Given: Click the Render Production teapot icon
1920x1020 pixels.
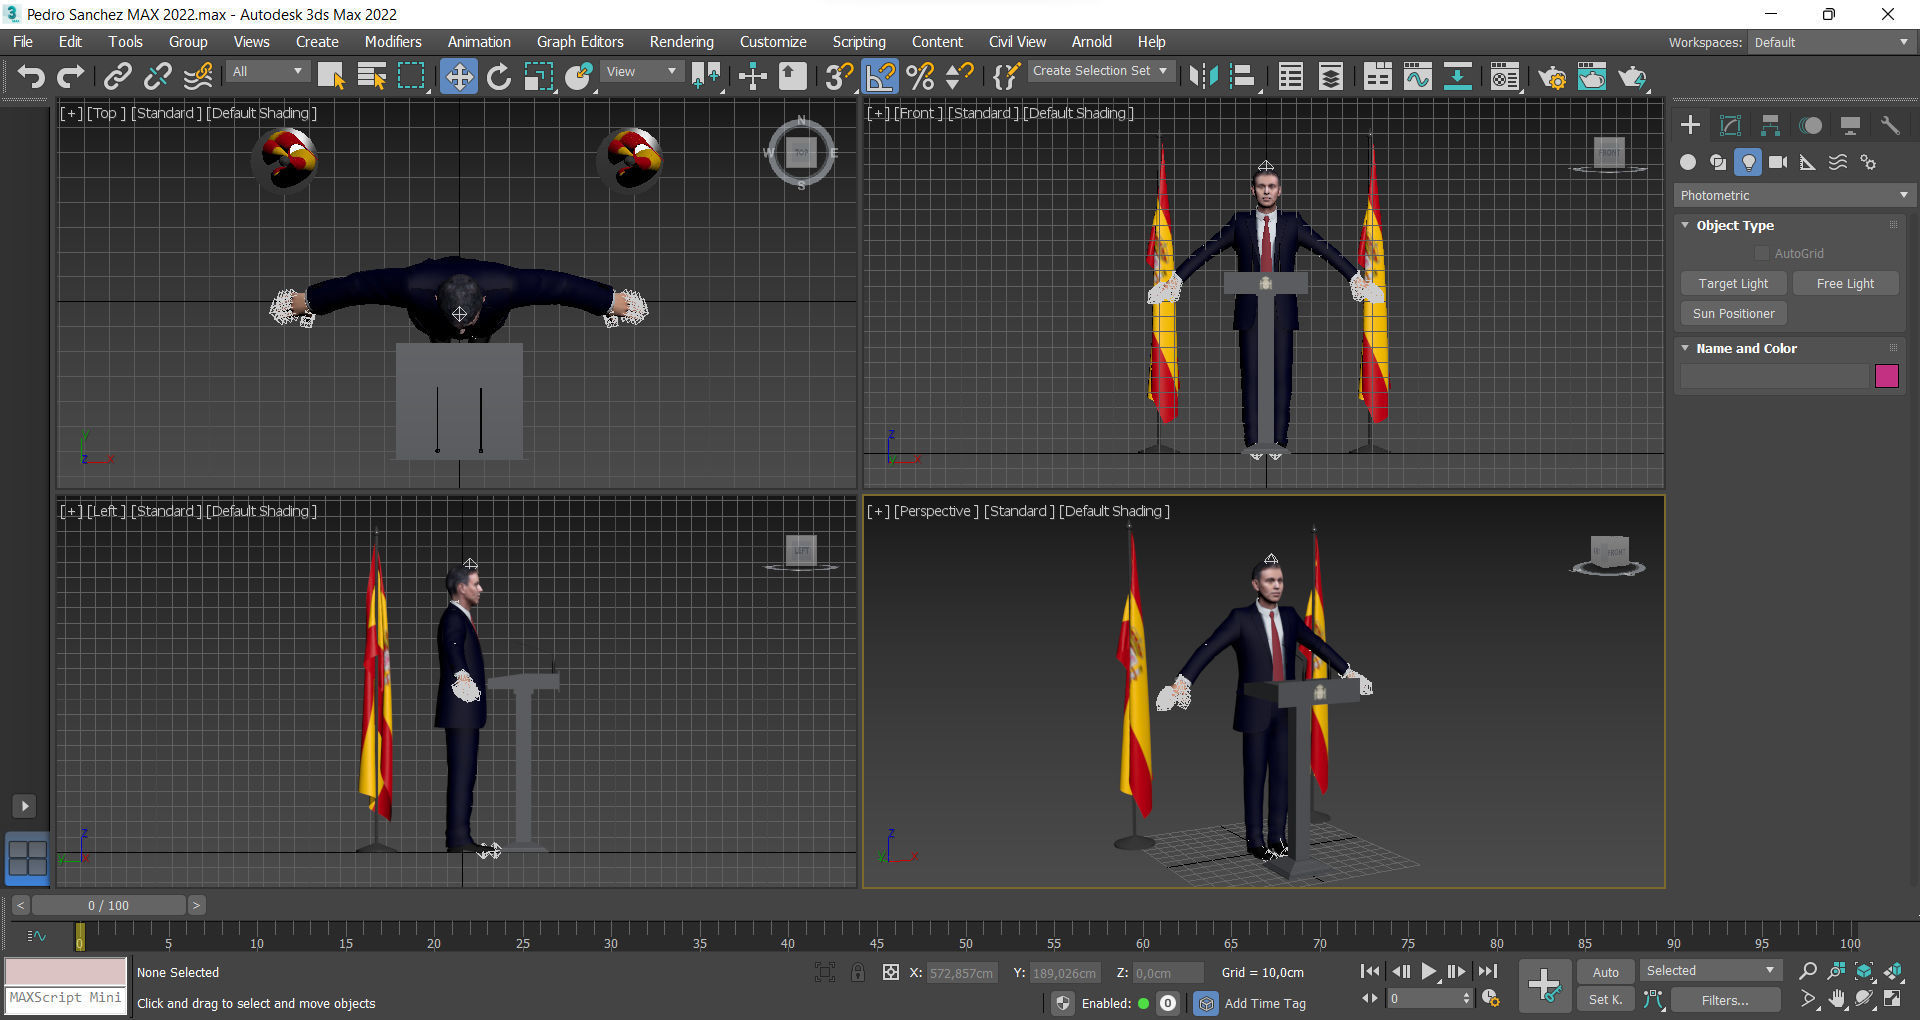Looking at the screenshot, I should pyautogui.click(x=1632, y=76).
